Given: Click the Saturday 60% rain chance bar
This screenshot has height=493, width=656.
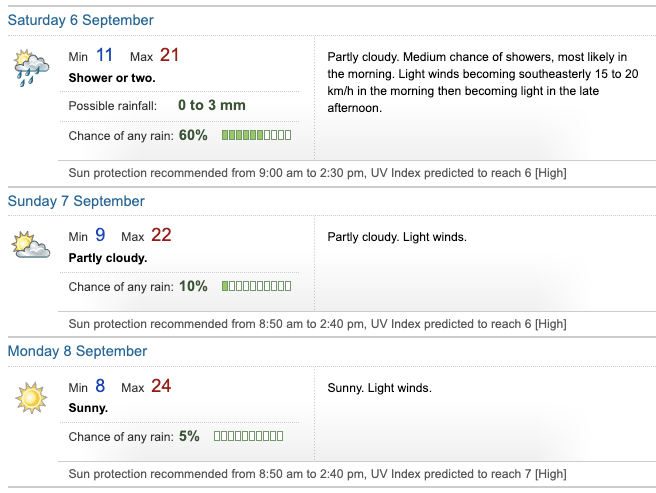Looking at the screenshot, I should point(256,135).
